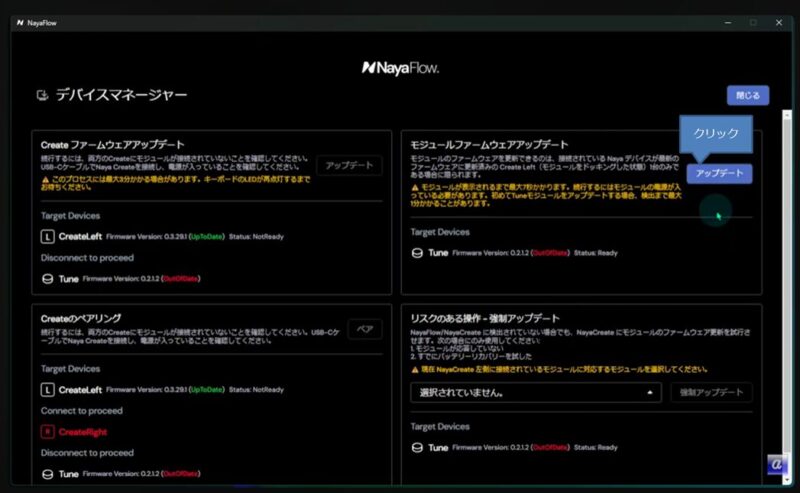
Task: Expand the module selection dropdown arrow
Action: [x=650, y=393]
